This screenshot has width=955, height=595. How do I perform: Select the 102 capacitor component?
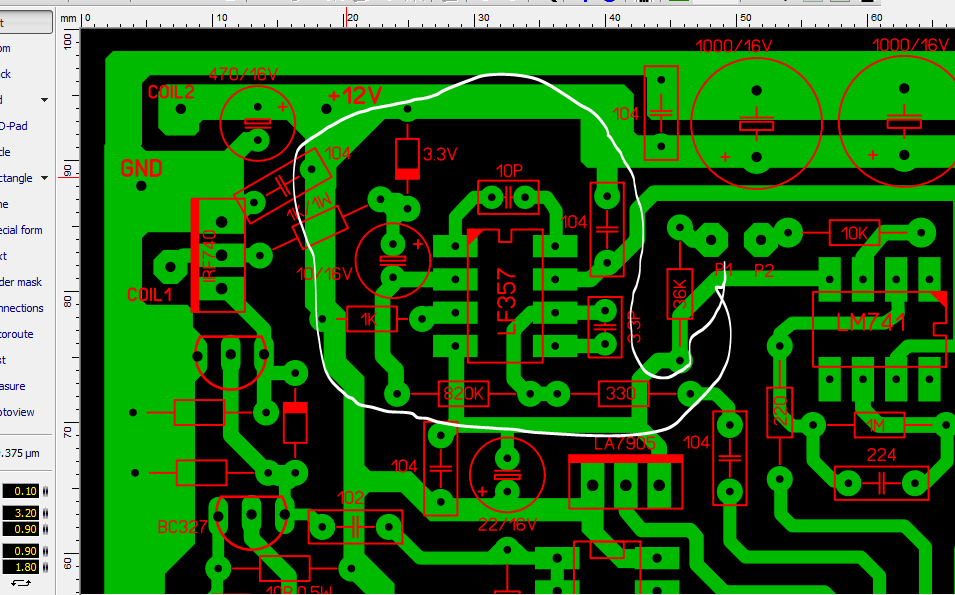coord(355,526)
